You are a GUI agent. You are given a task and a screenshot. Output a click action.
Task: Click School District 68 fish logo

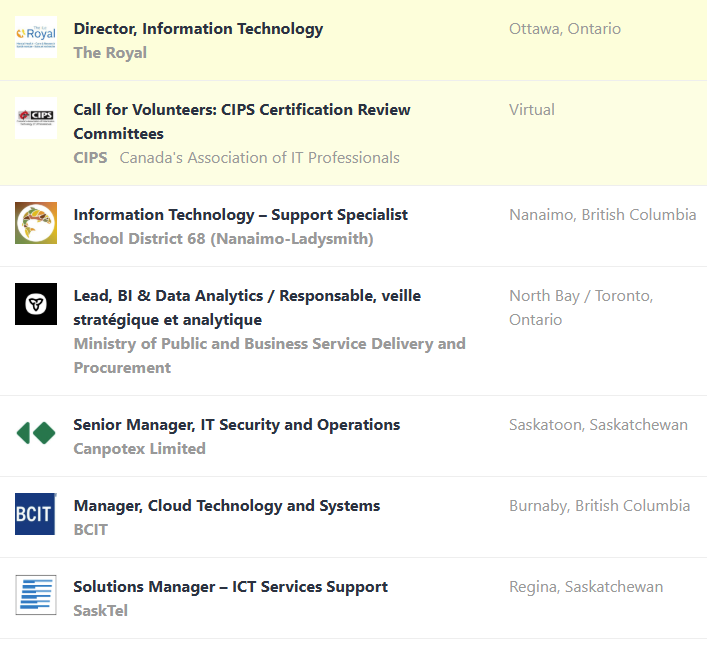pos(36,223)
